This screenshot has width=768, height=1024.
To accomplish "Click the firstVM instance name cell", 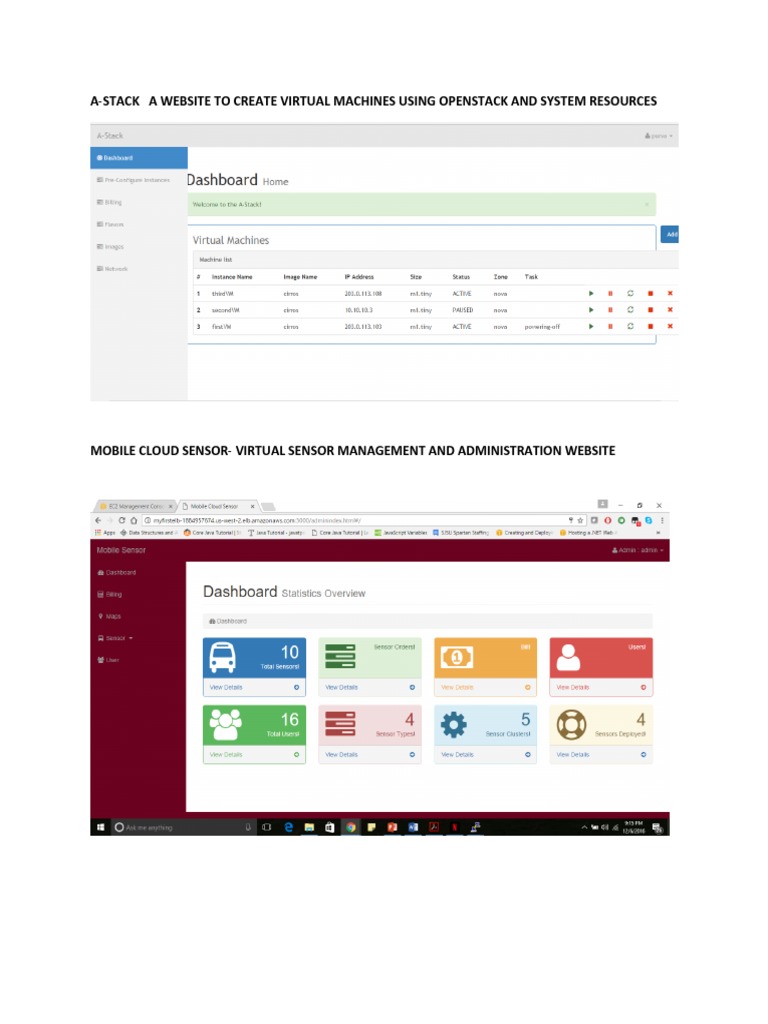I will tap(221, 327).
